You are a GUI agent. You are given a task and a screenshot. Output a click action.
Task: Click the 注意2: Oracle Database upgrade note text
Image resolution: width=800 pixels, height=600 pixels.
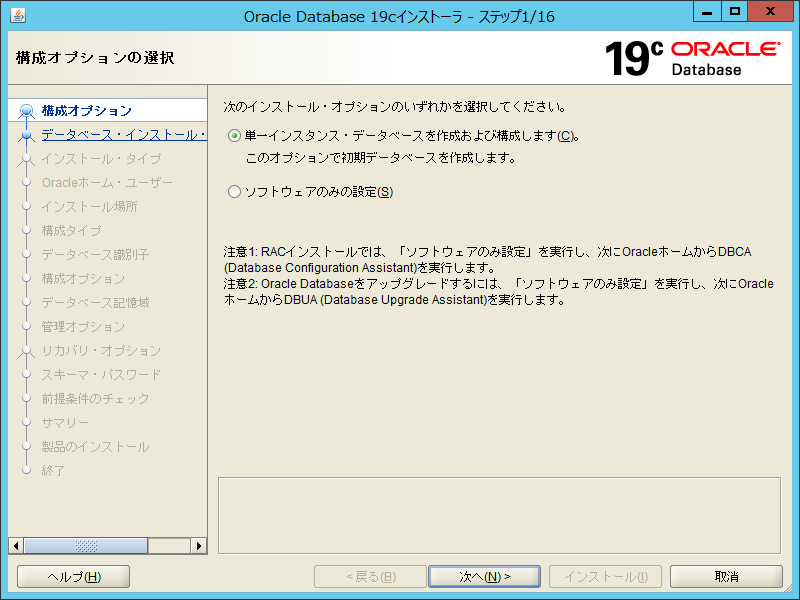[x=498, y=292]
